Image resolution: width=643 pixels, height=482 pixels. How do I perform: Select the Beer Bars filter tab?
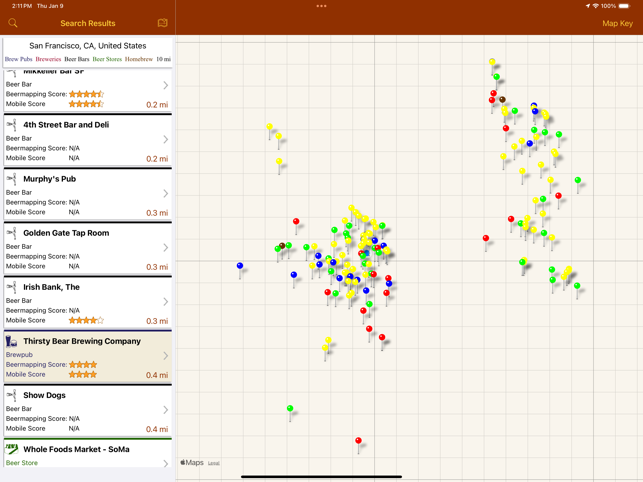point(77,59)
